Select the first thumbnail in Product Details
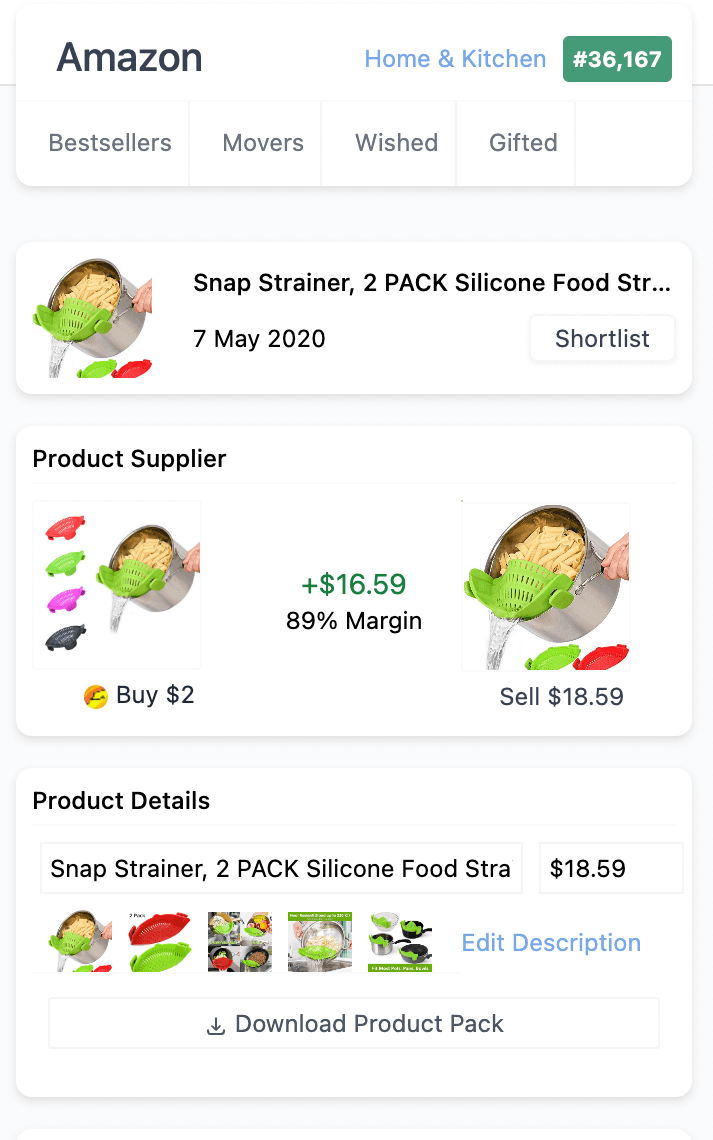This screenshot has height=1140, width=713. pyautogui.click(x=80, y=941)
